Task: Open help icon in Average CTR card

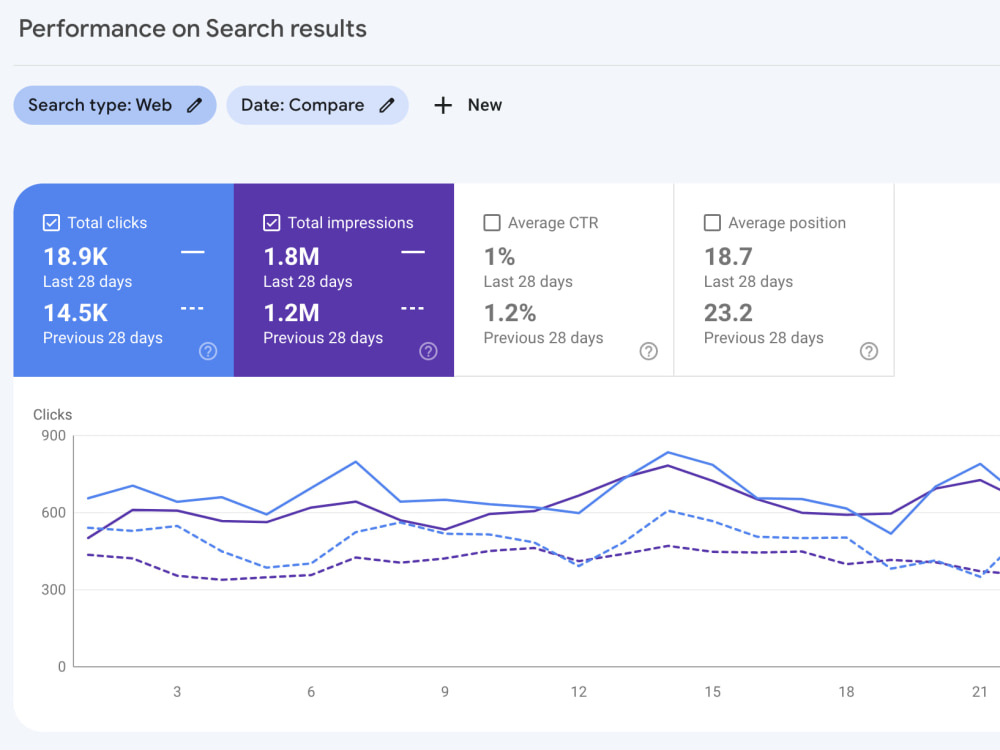Action: pos(649,351)
